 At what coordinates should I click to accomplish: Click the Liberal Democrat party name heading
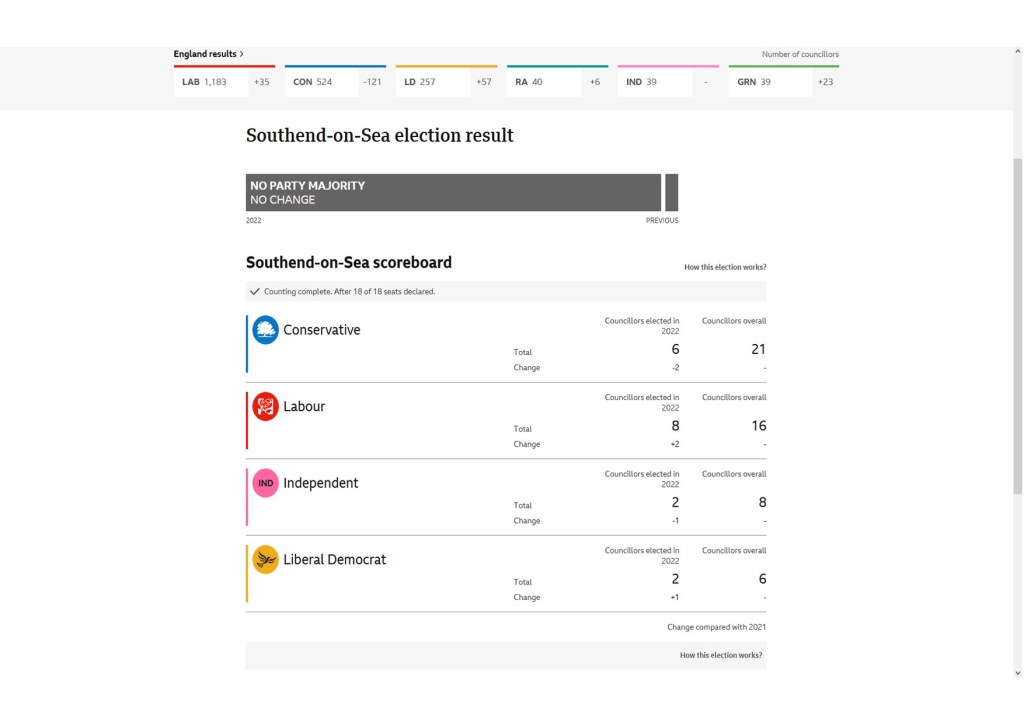[x=334, y=559]
